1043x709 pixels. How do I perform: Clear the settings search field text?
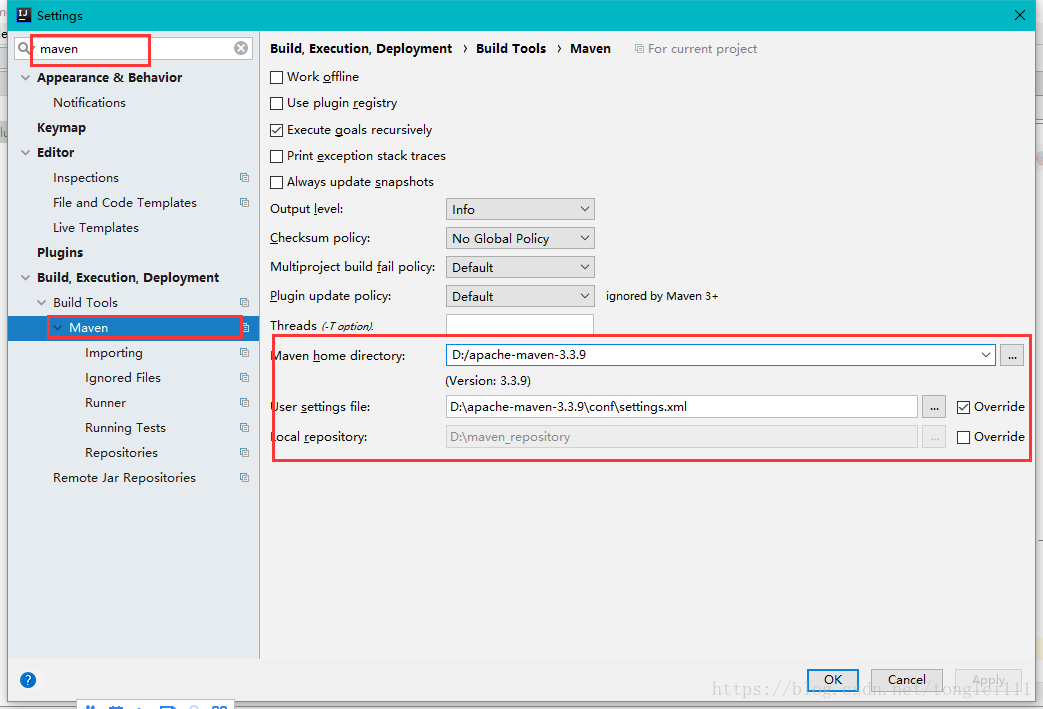pyautogui.click(x=241, y=48)
